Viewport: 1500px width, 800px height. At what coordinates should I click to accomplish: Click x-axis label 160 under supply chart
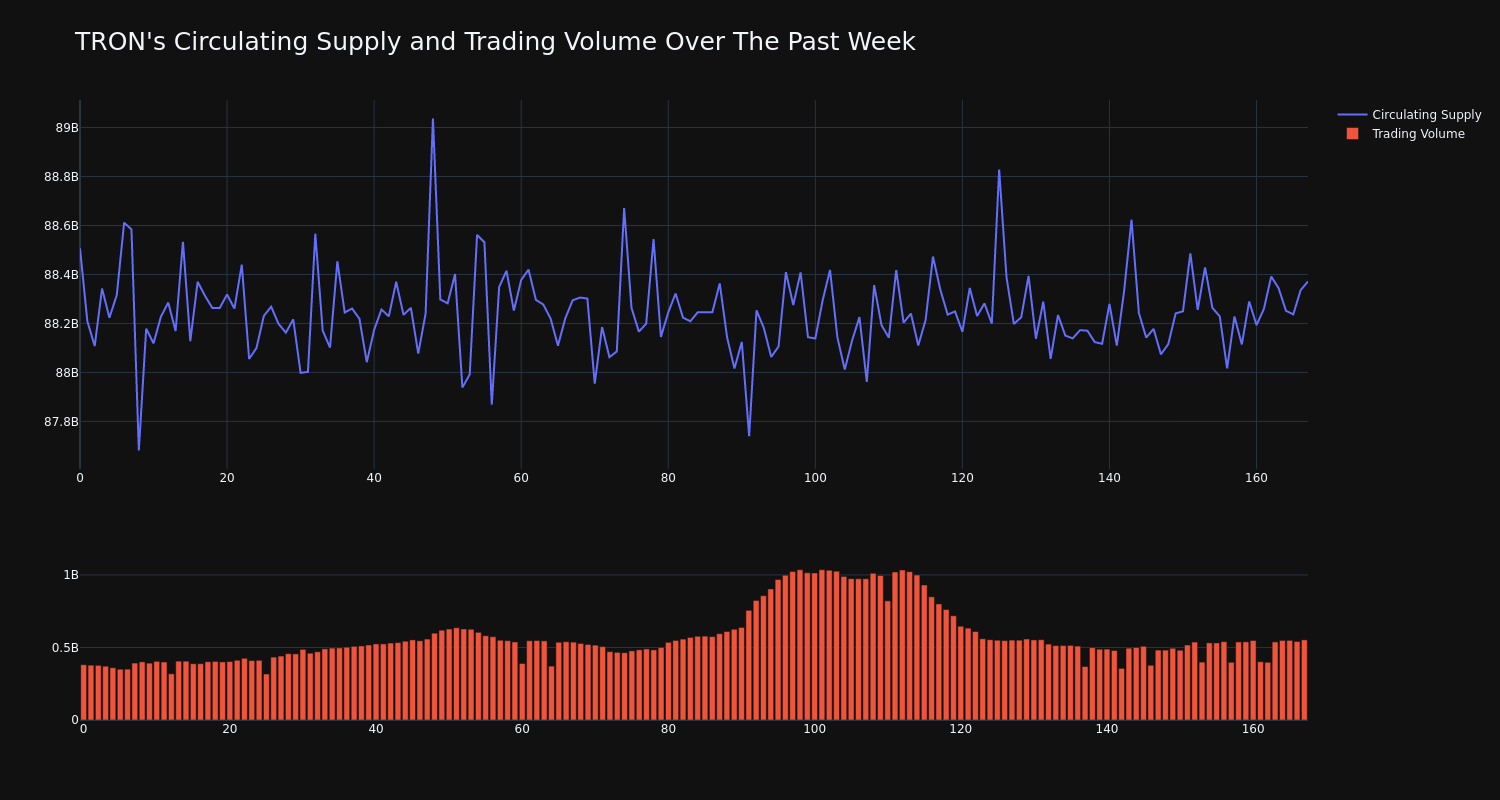(1256, 478)
